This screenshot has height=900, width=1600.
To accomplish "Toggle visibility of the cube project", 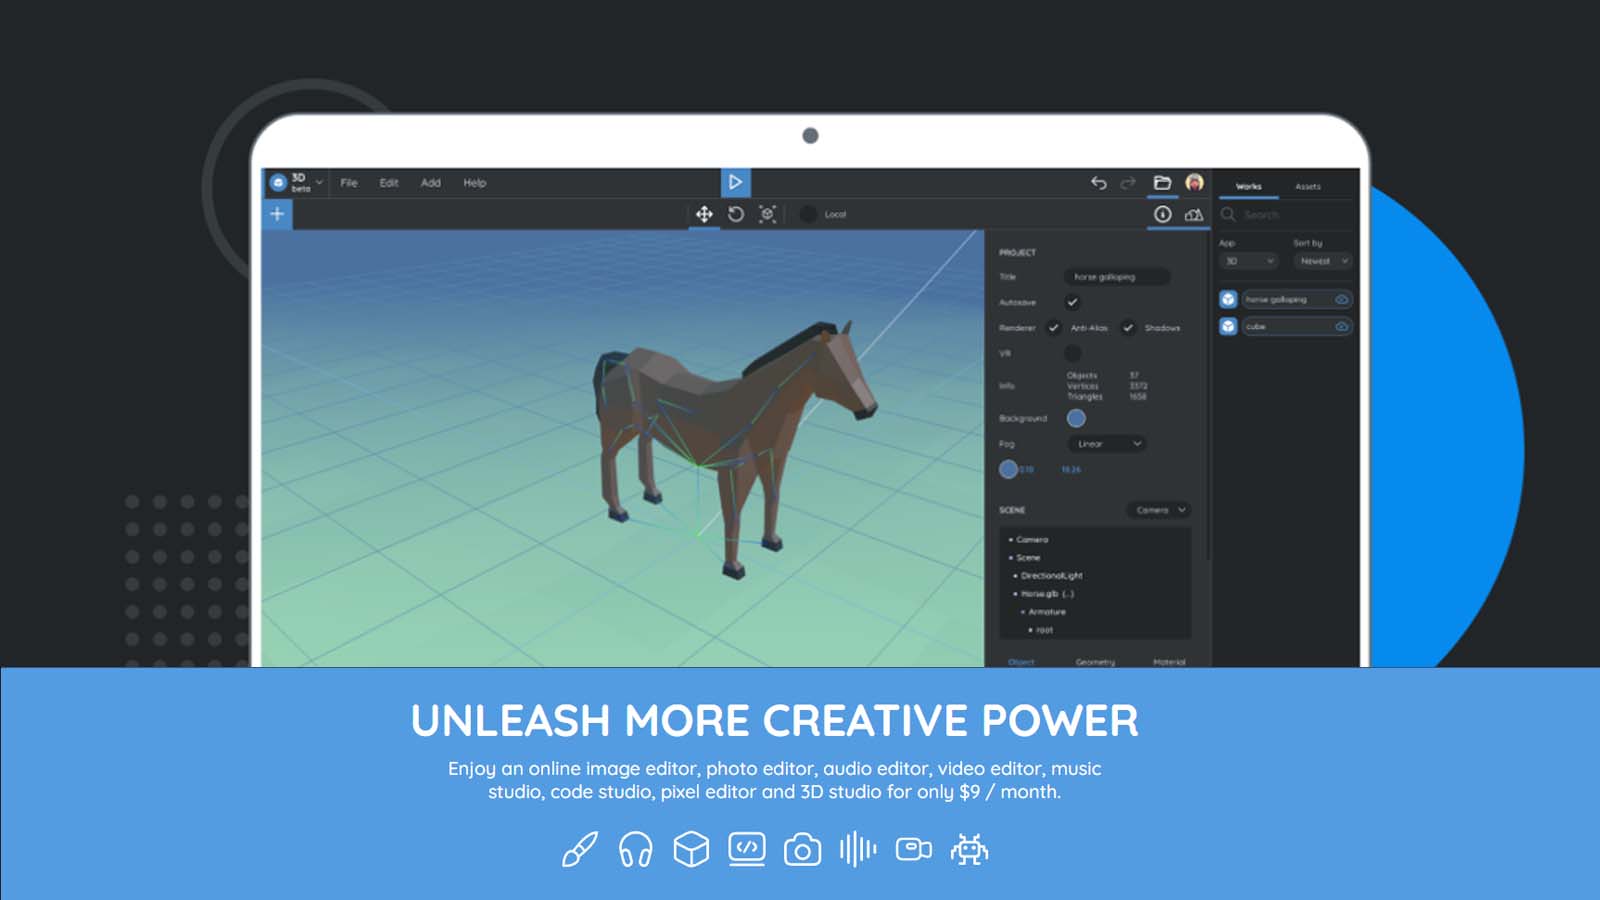I will 1341,325.
